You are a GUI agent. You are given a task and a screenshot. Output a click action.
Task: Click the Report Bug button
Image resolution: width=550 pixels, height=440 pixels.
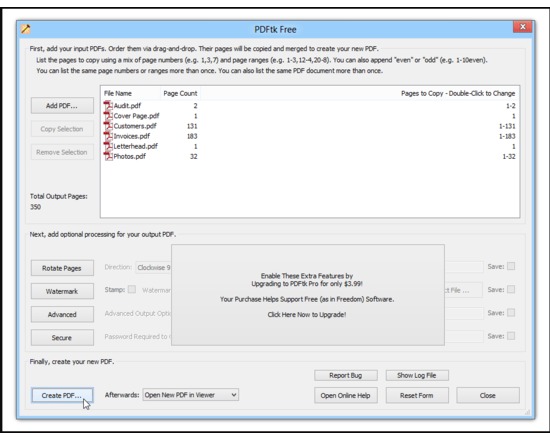(346, 375)
